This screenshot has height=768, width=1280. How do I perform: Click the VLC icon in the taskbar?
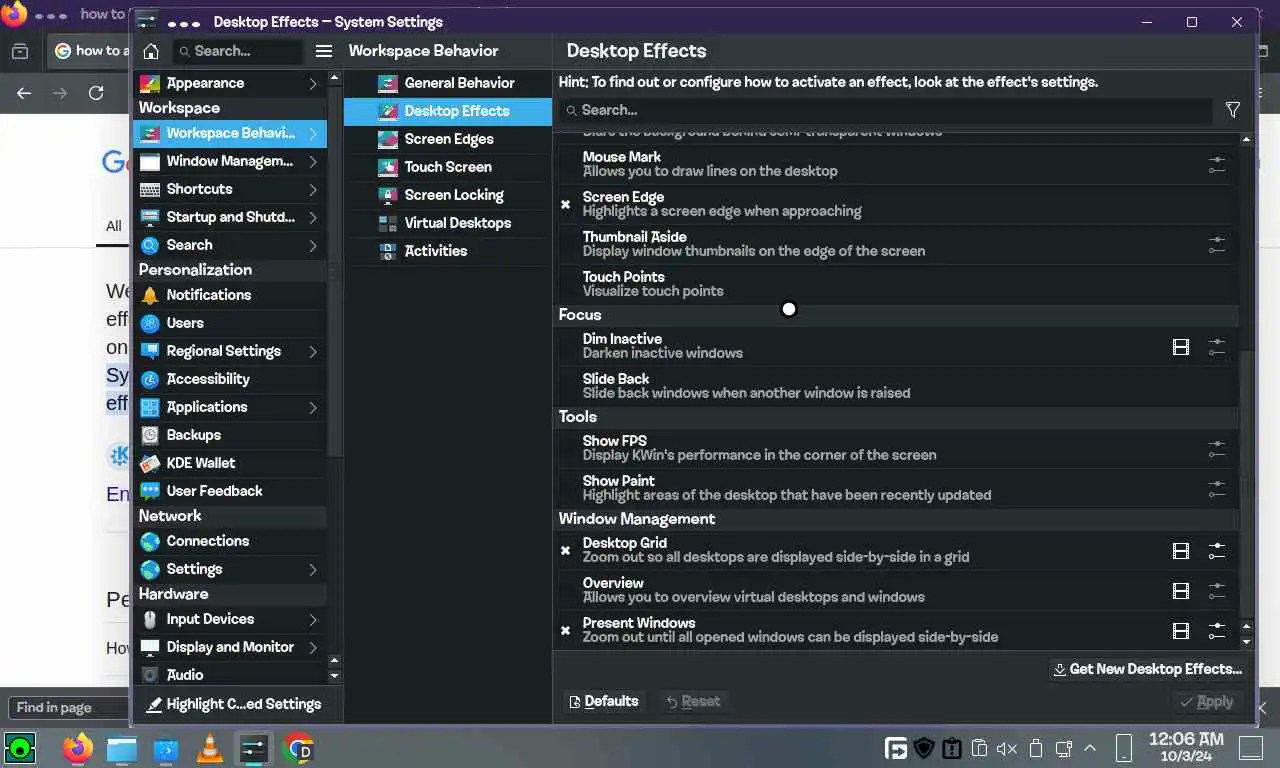210,747
